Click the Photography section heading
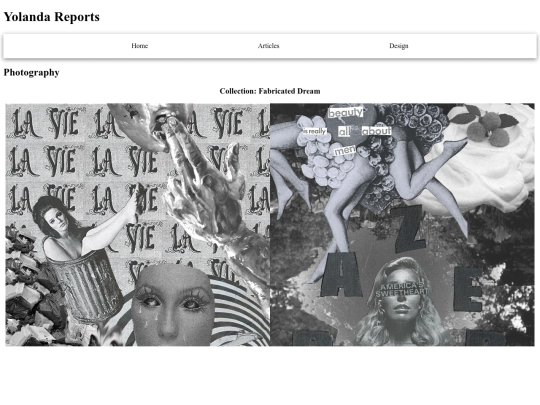The width and height of the screenshot is (540, 405). [32, 72]
